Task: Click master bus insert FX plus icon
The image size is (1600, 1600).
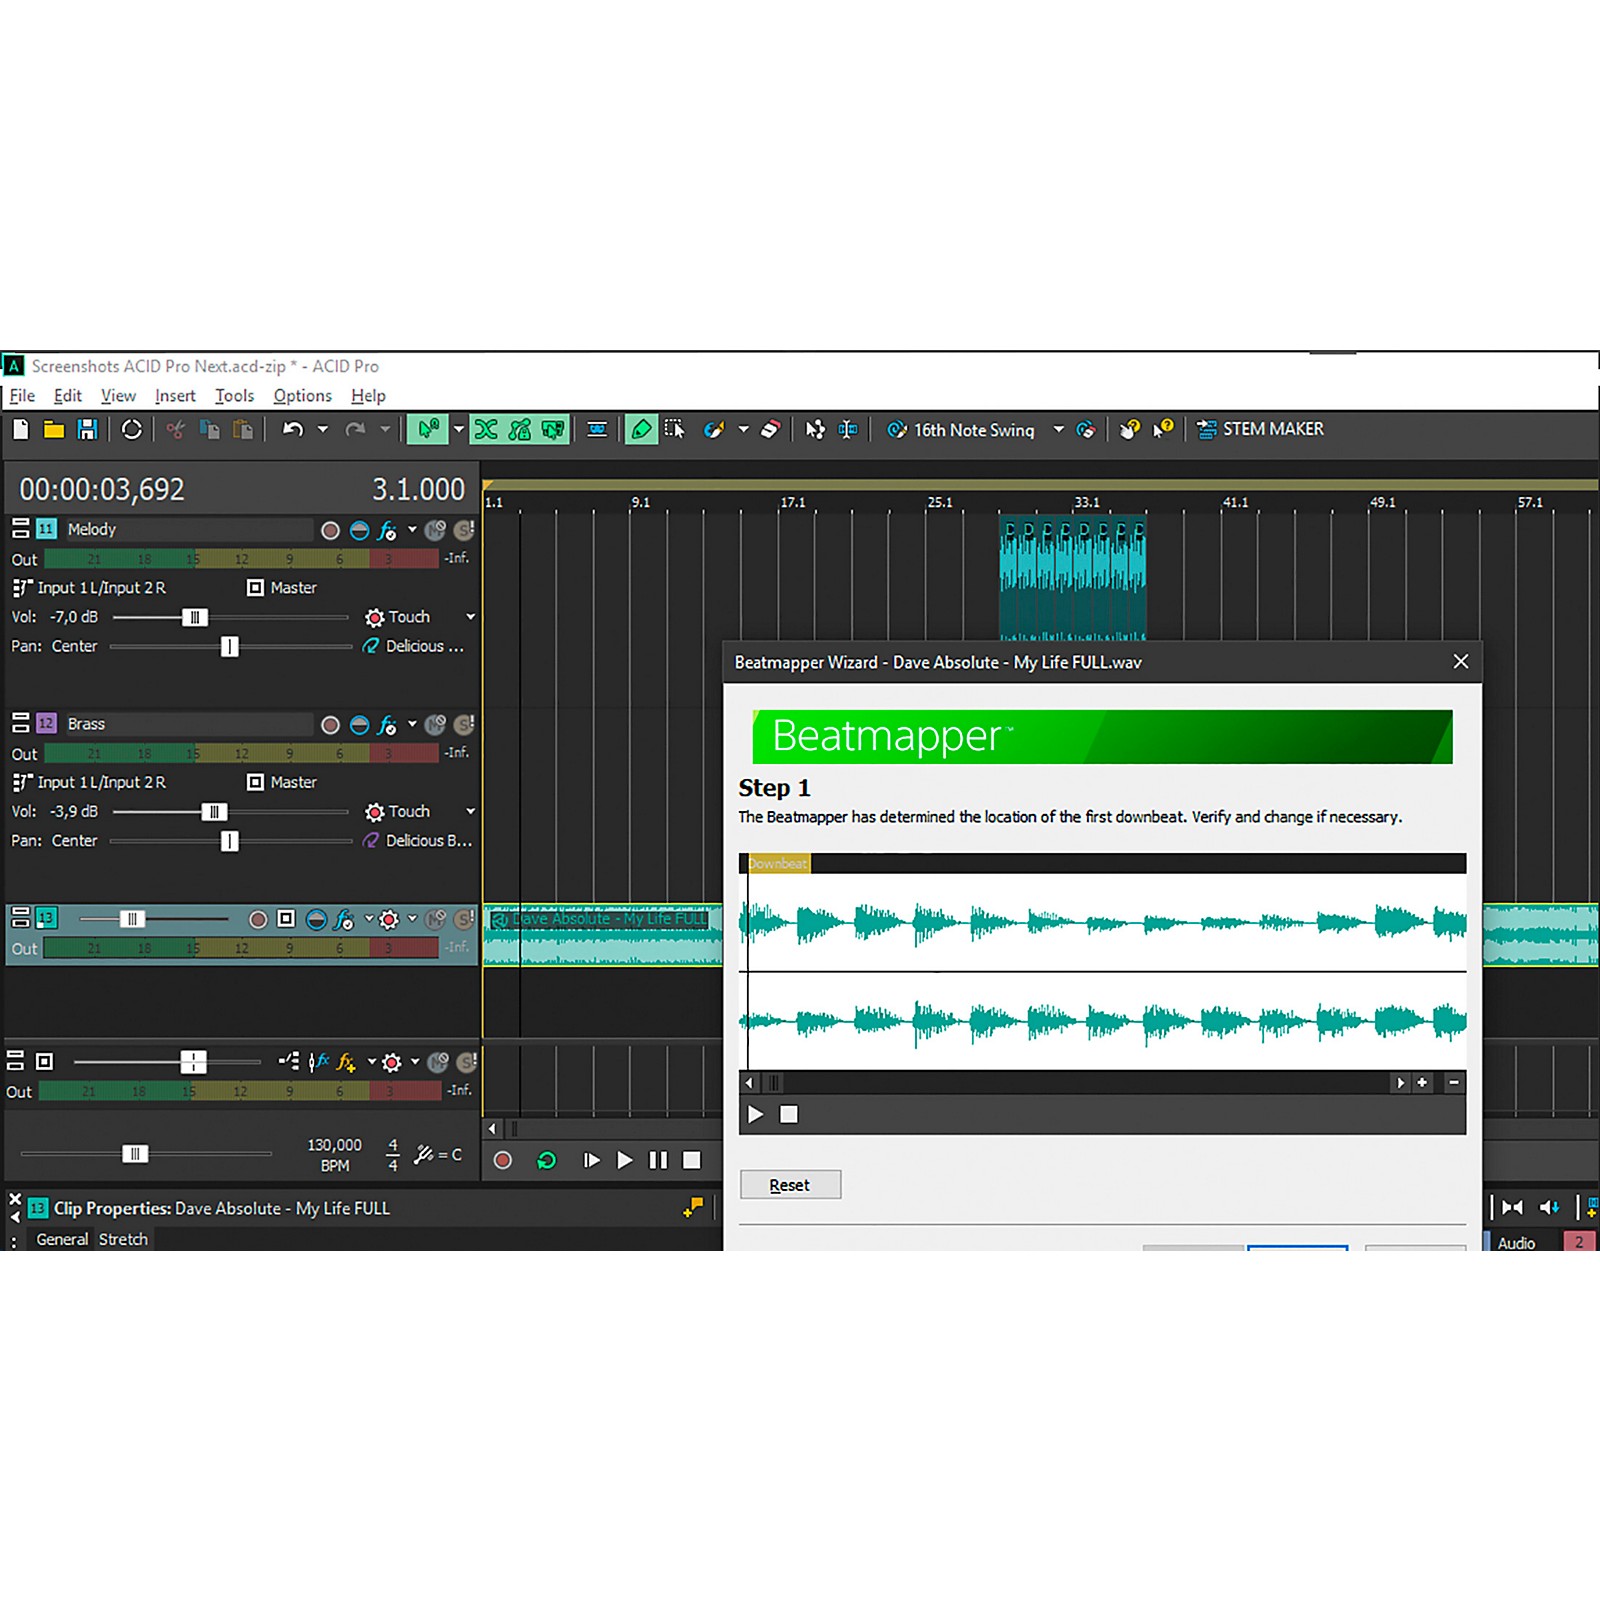Action: (346, 1063)
